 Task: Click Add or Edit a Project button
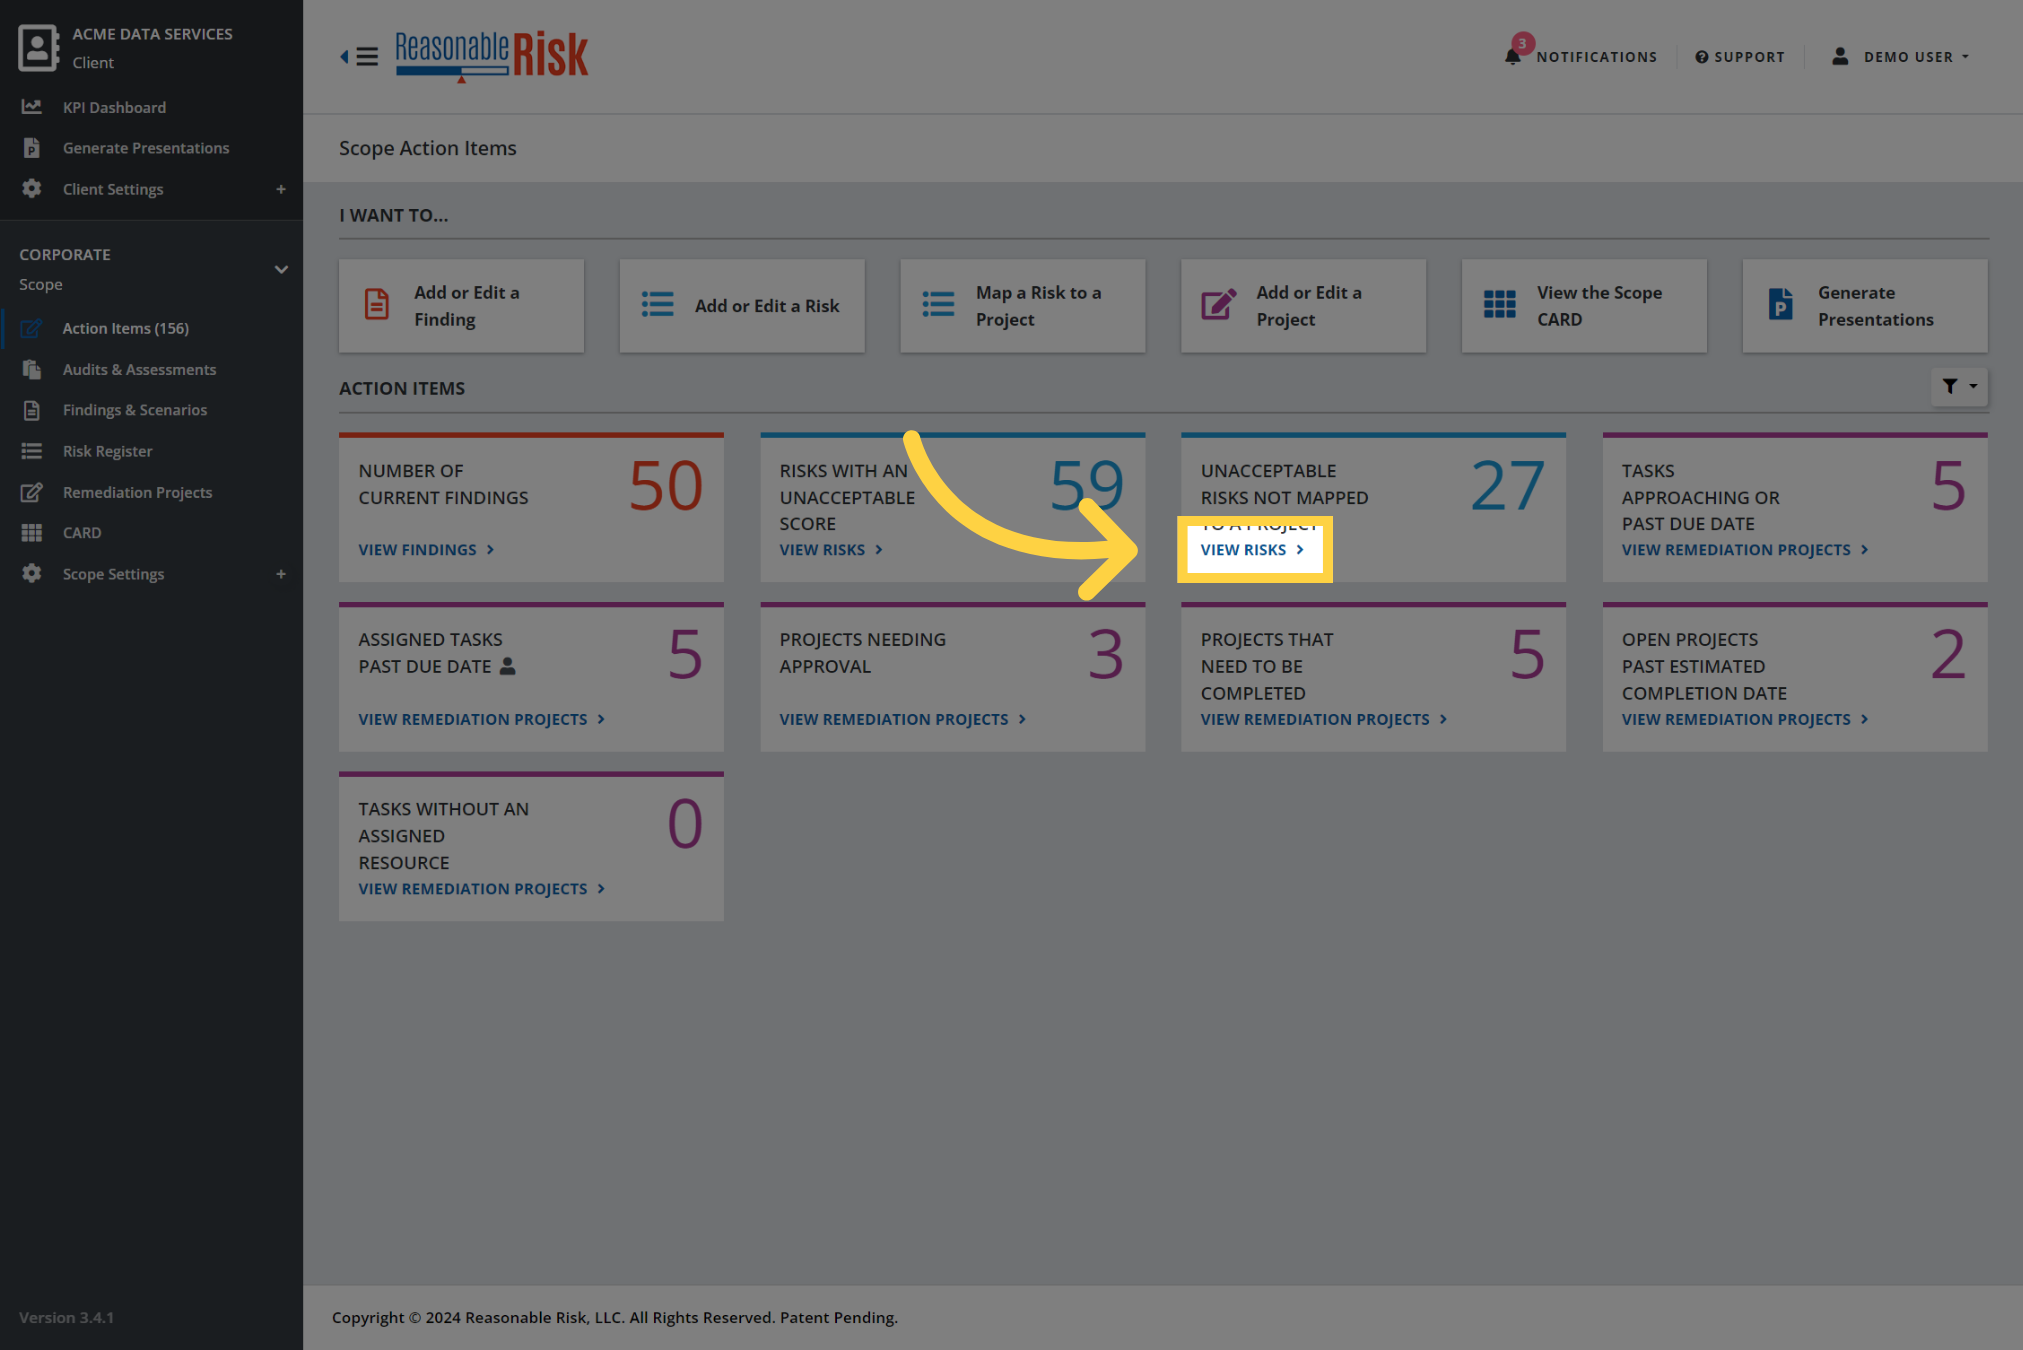[1303, 306]
